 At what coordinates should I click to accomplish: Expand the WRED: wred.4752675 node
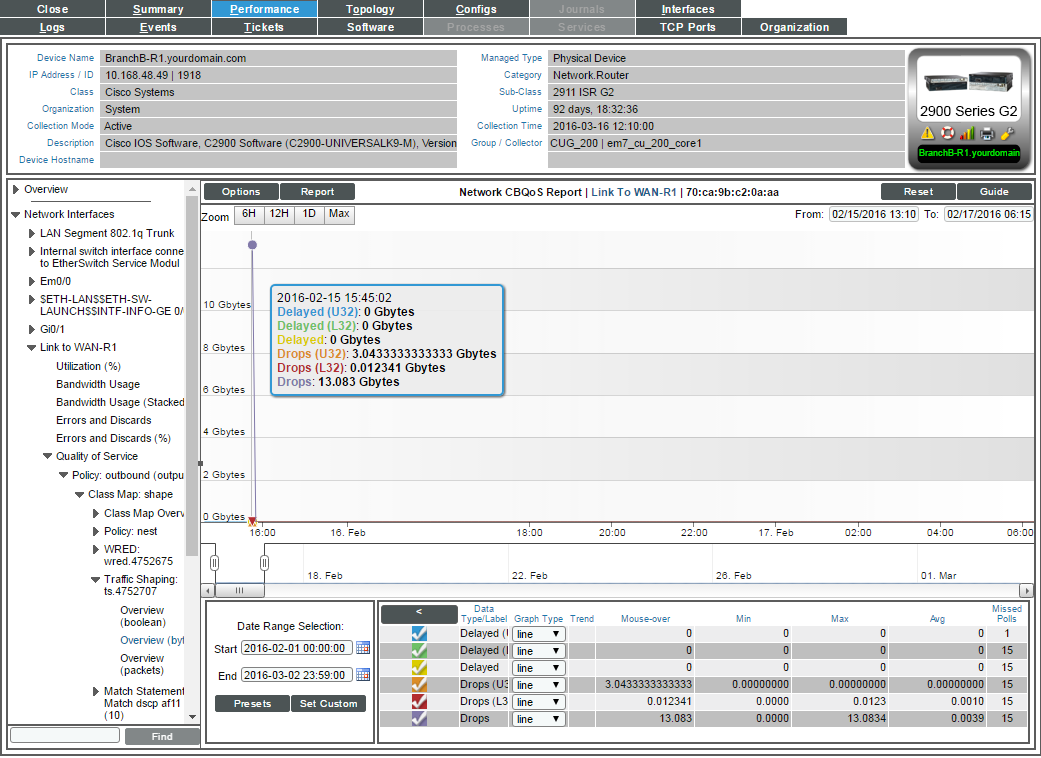point(96,550)
